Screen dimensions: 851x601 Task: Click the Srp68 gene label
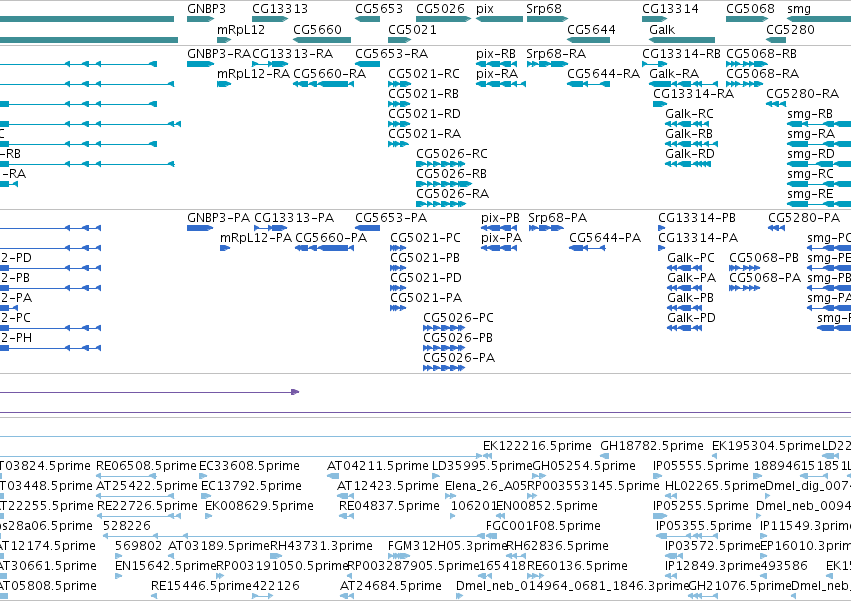point(544,9)
